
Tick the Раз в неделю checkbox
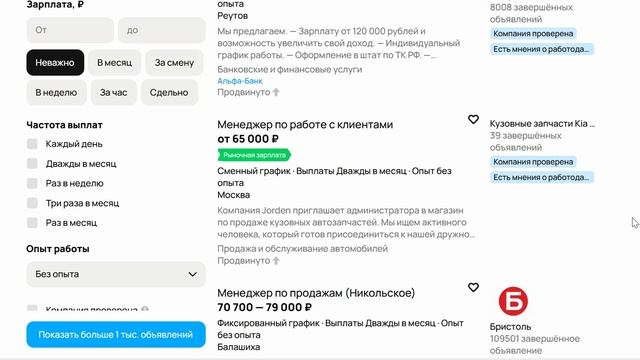click(x=32, y=183)
